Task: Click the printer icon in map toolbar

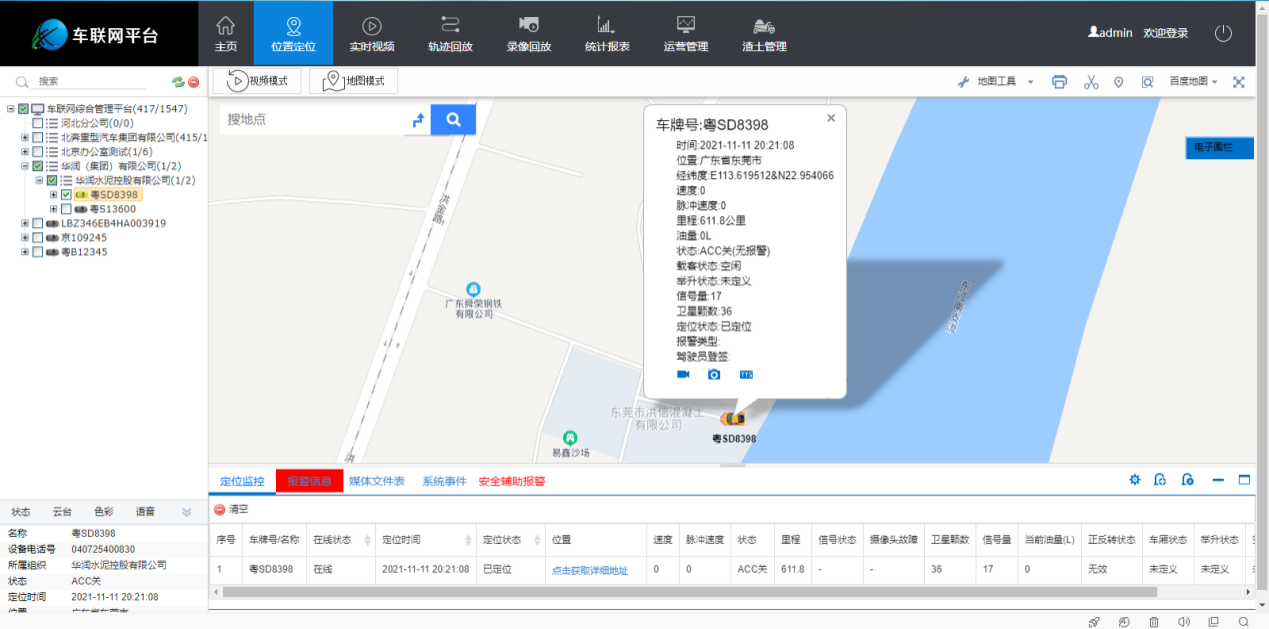Action: 1060,82
